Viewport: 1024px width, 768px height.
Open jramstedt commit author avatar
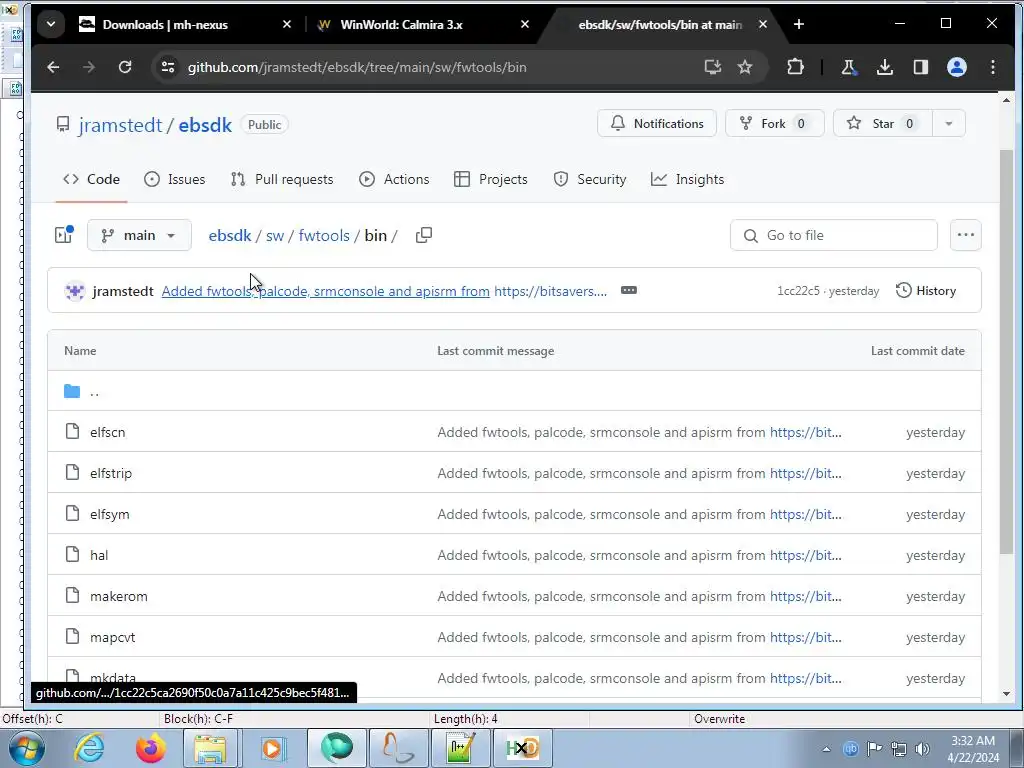75,291
